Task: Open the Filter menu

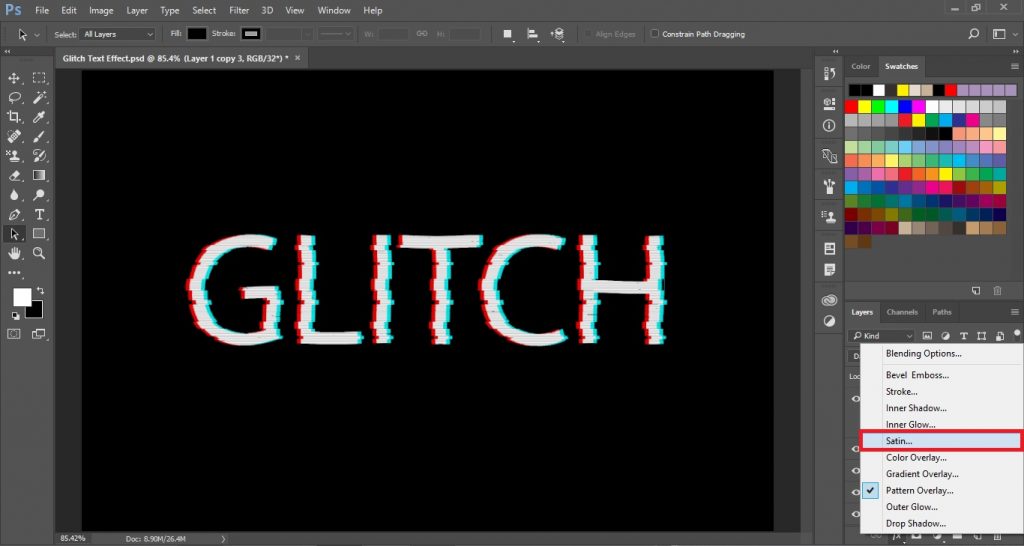Action: coord(239,10)
